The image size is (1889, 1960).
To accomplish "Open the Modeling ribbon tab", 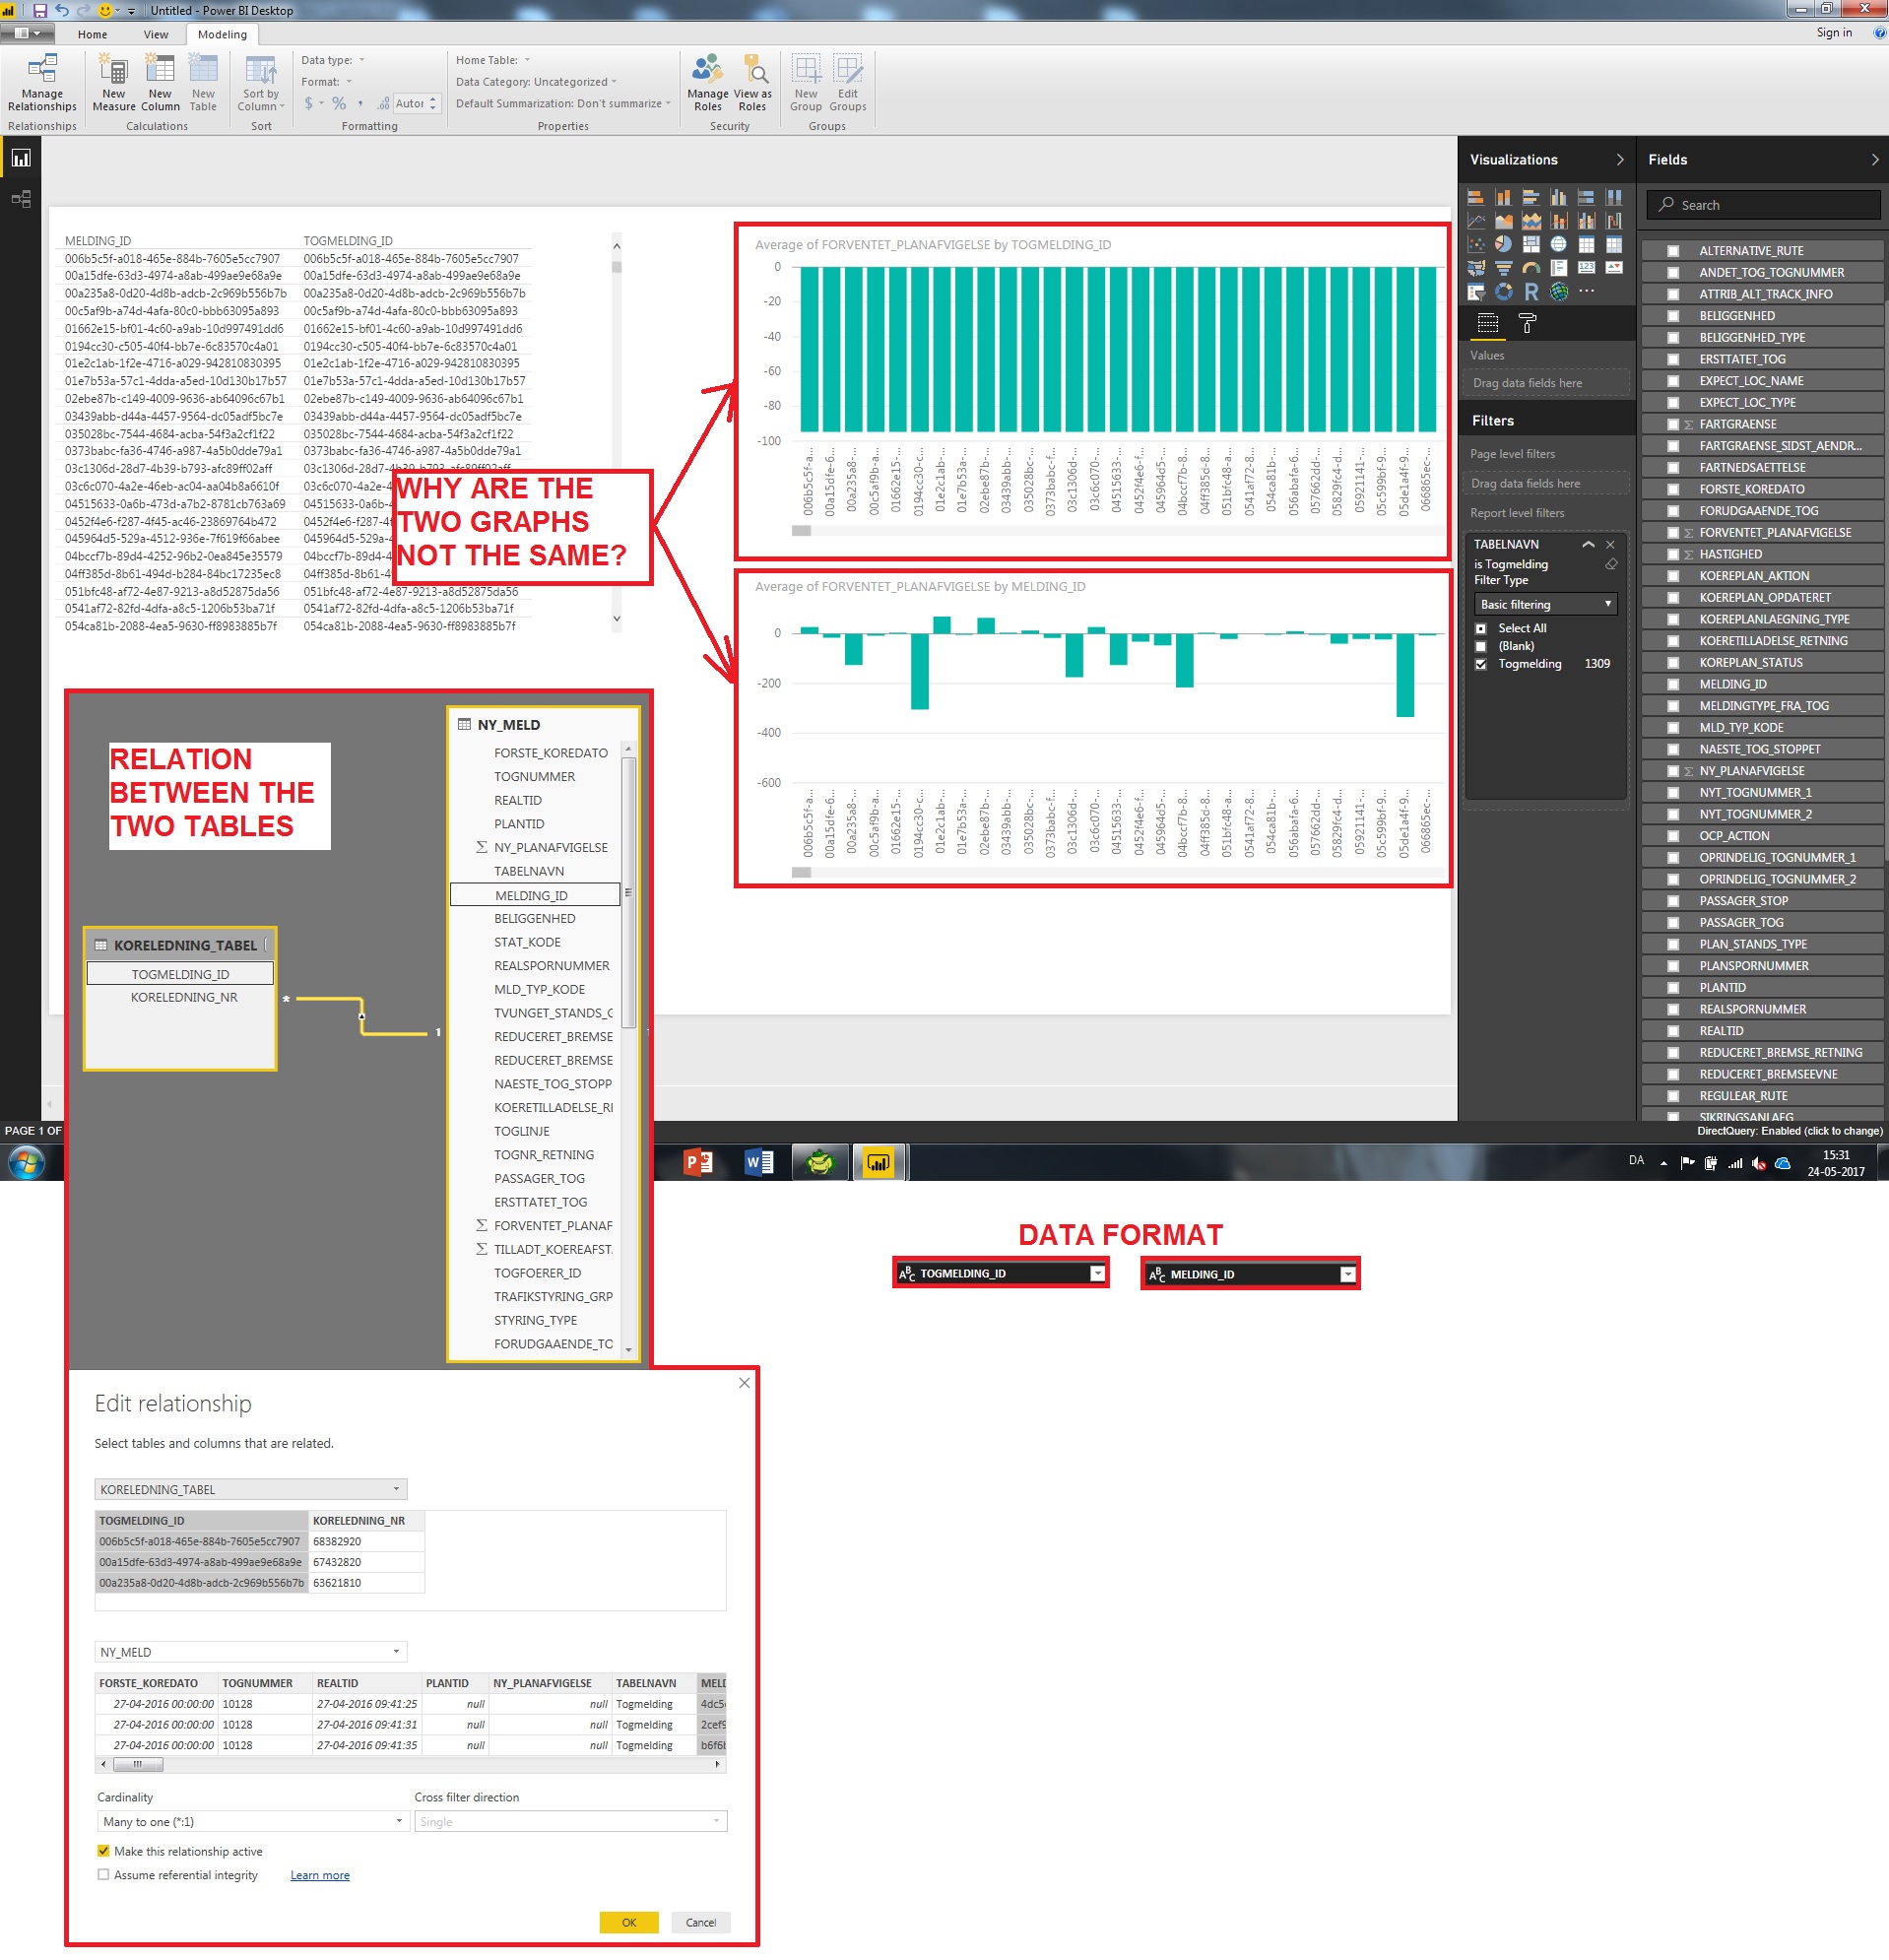I will (222, 35).
